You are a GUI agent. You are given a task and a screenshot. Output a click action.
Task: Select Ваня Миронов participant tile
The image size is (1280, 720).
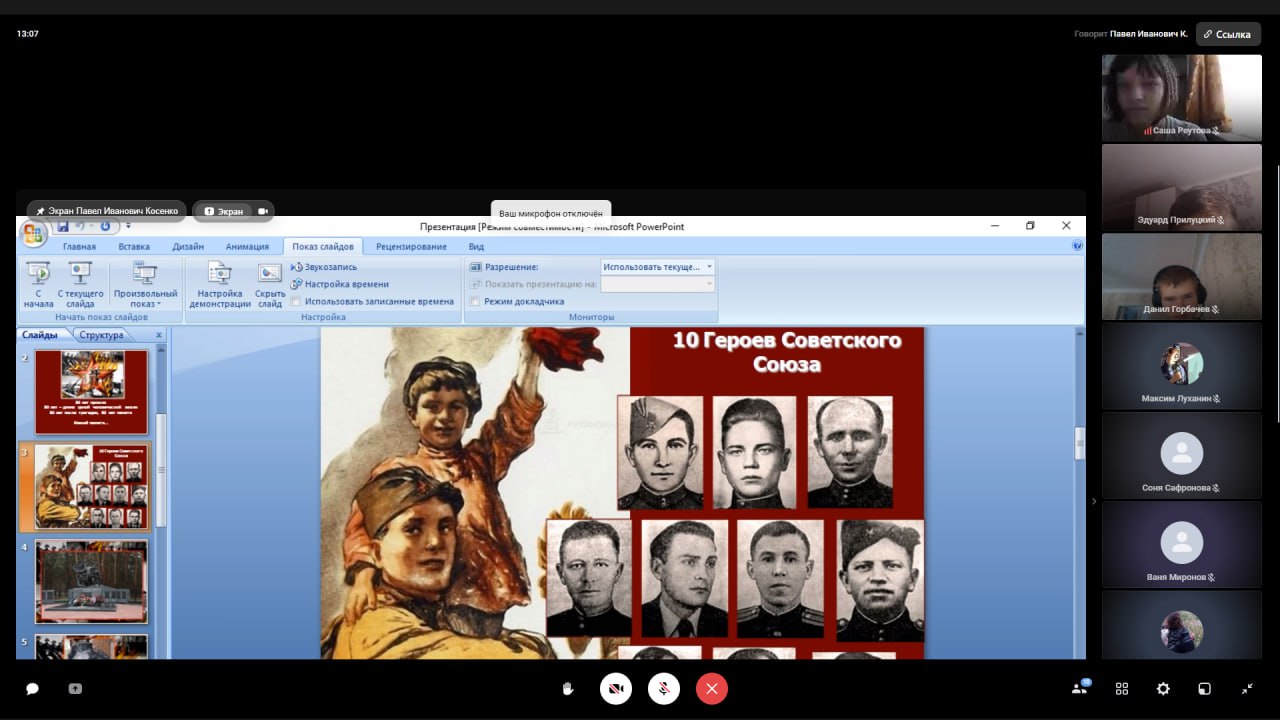pos(1182,544)
